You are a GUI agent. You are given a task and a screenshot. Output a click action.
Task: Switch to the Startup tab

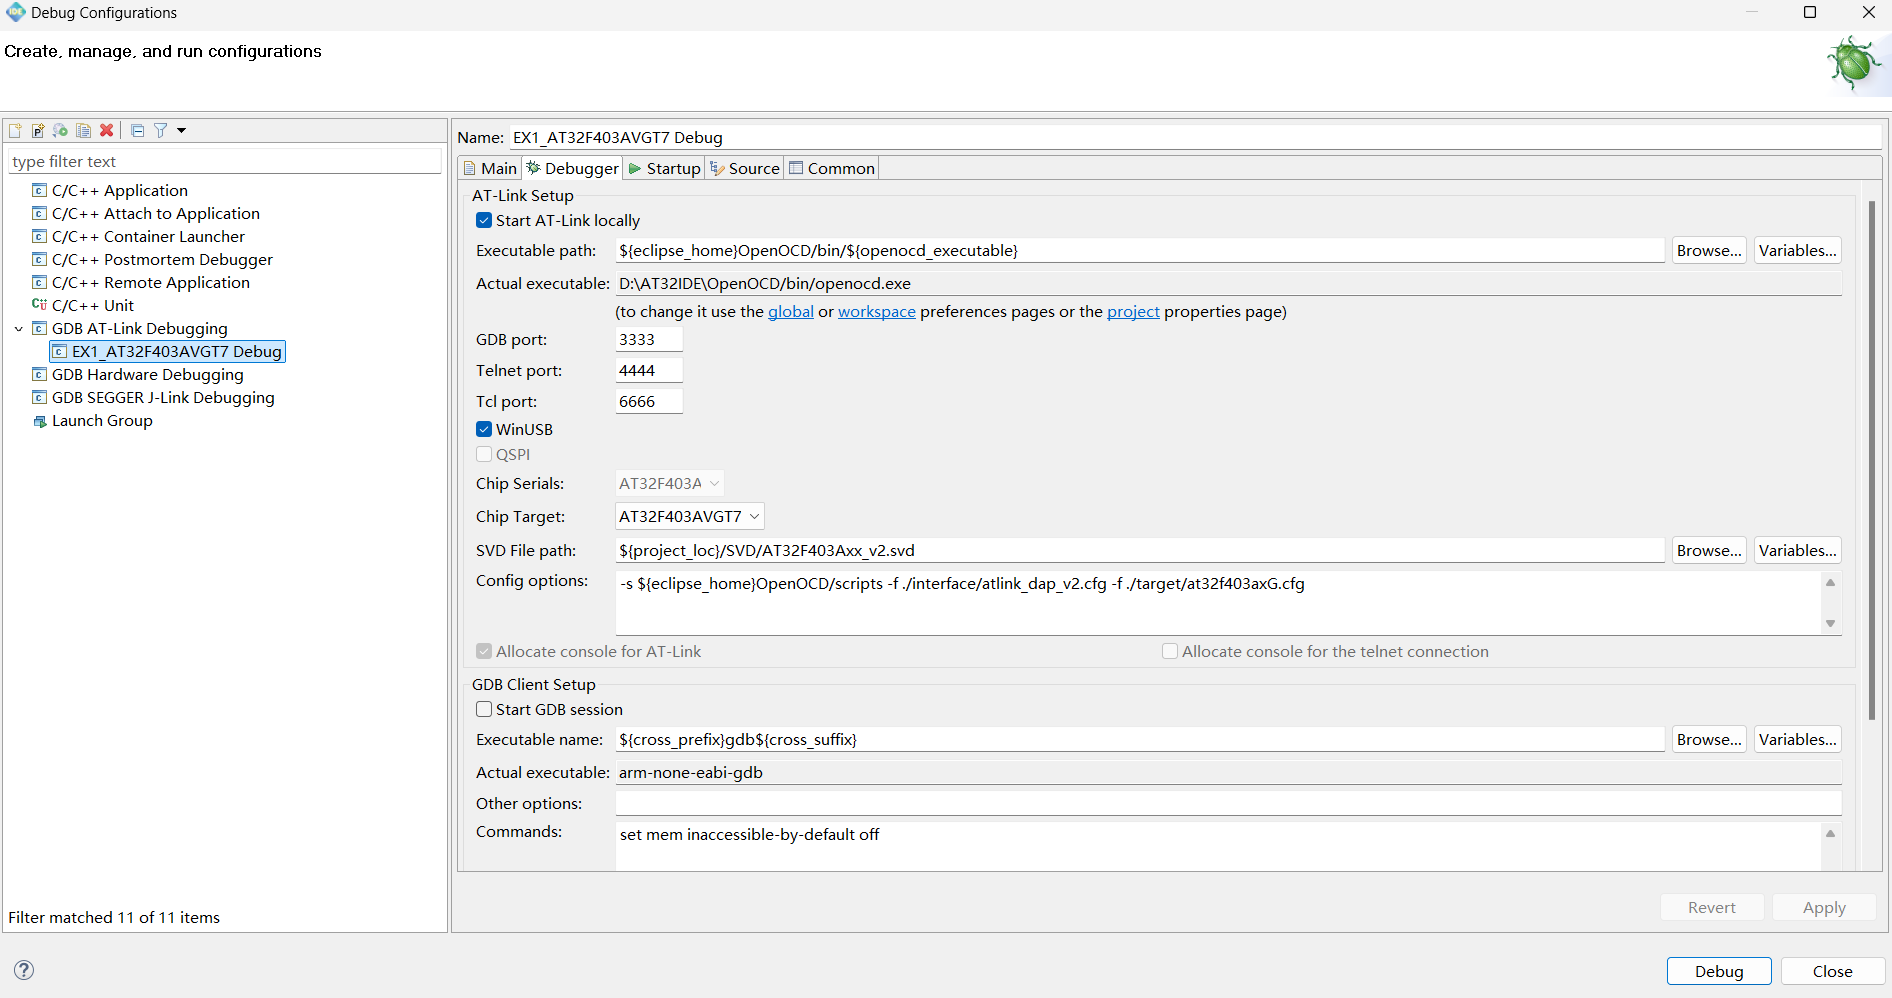pos(665,168)
